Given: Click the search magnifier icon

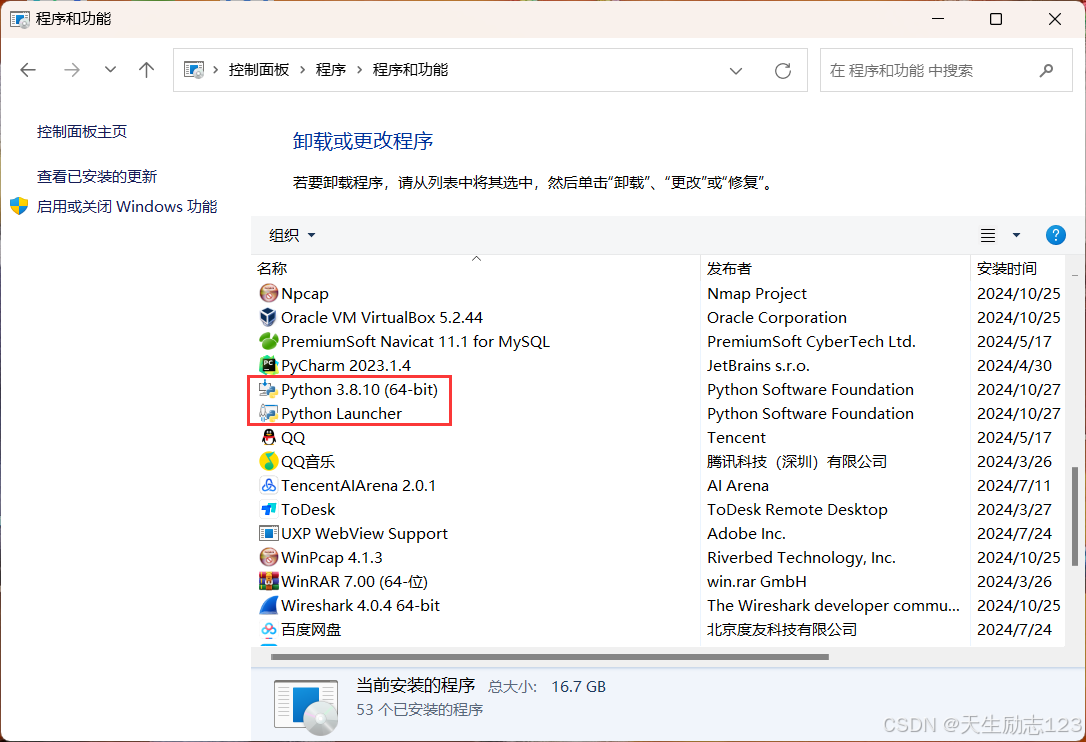Looking at the screenshot, I should [1046, 70].
